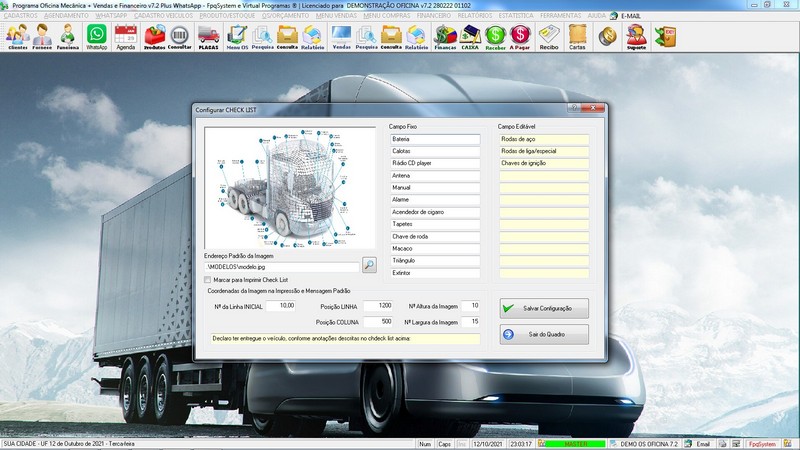Open the Agenda calendar icon
The image size is (800, 450).
tap(126, 37)
